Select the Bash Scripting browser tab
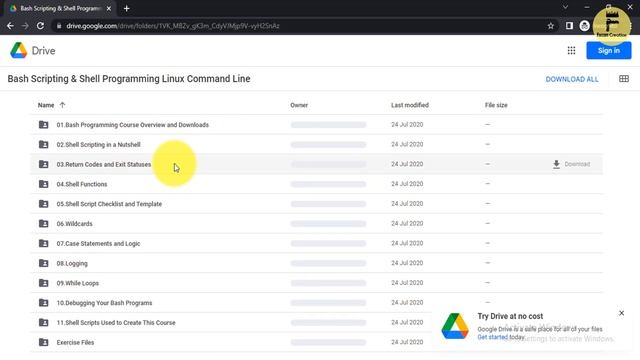The image size is (640, 360). point(60,9)
